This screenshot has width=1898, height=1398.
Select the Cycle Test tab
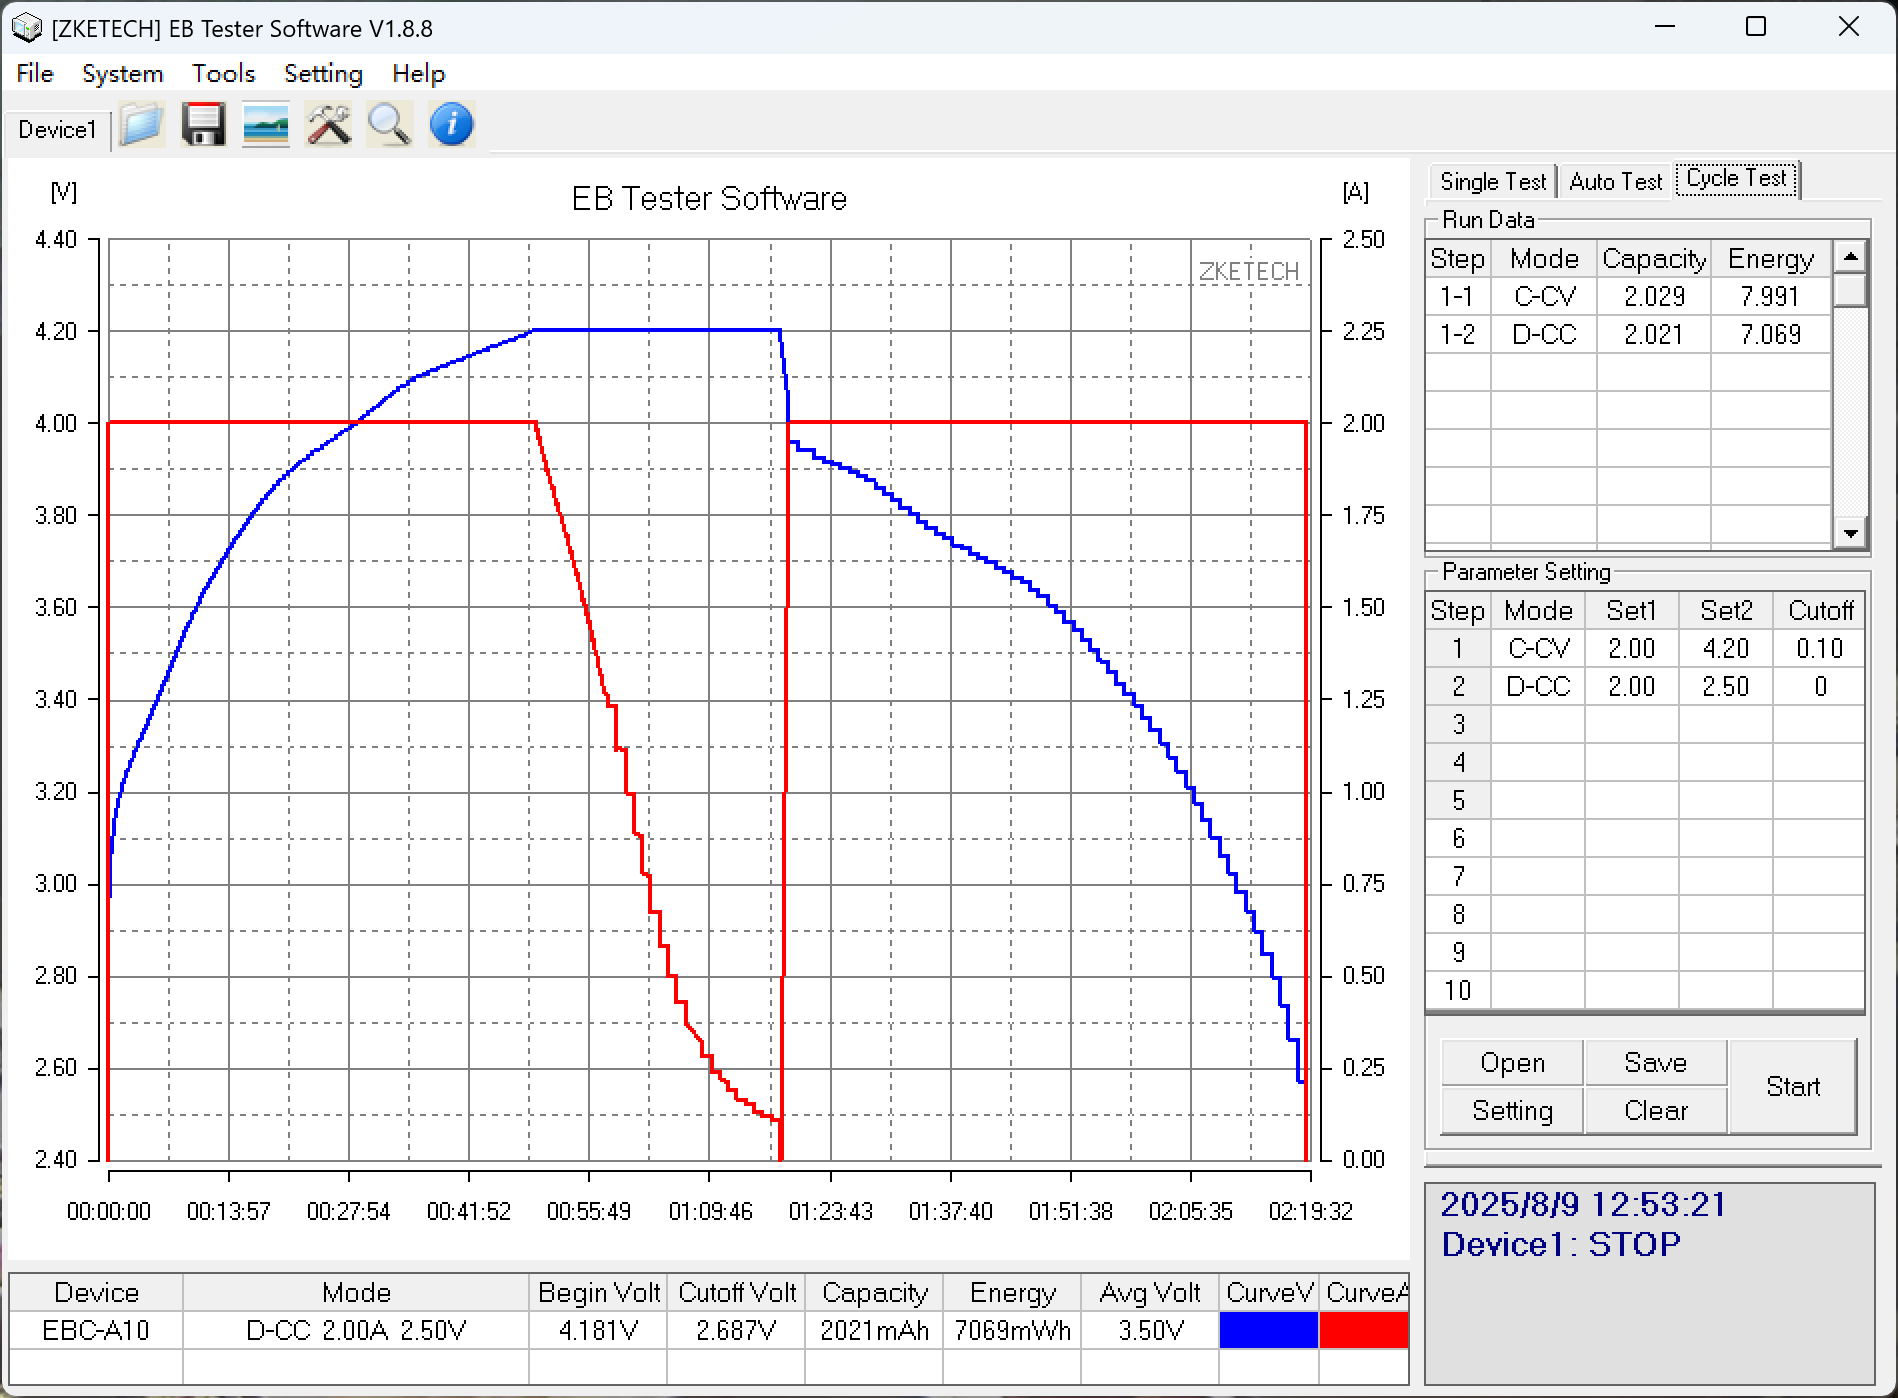pos(1736,178)
